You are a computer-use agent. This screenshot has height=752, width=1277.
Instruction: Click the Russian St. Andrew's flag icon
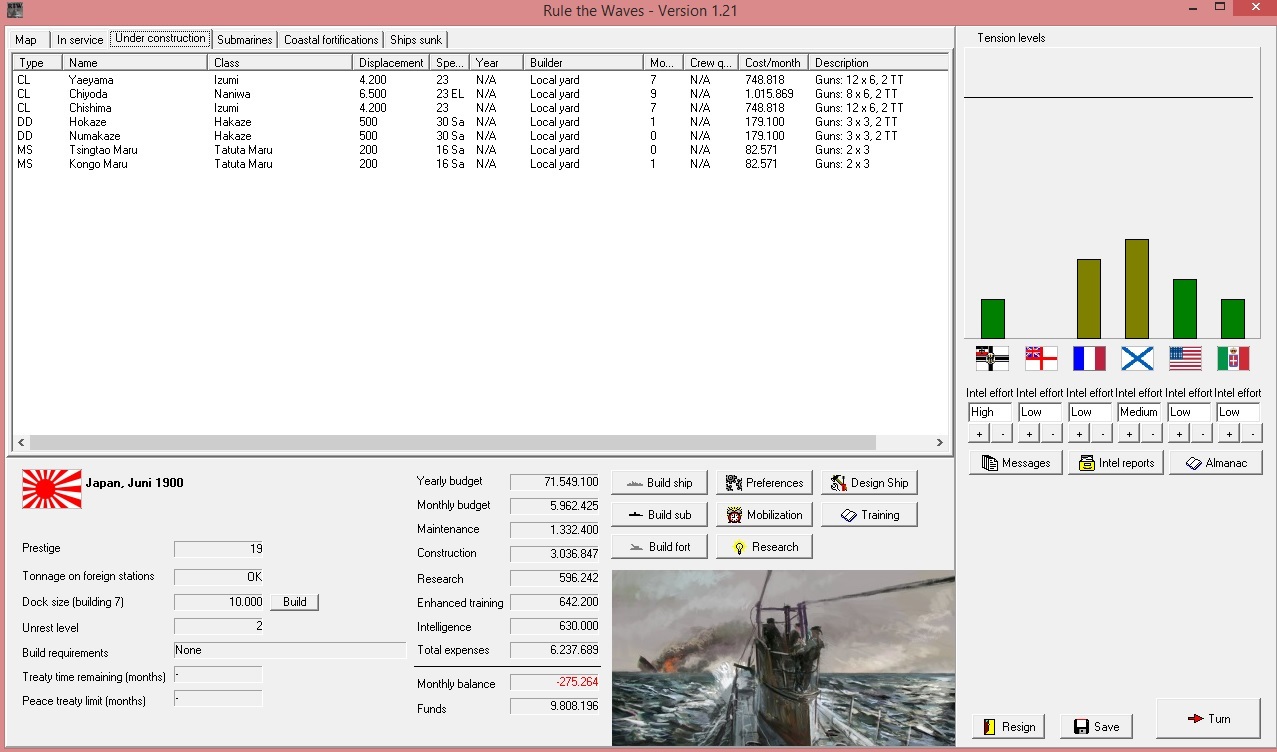[1137, 358]
